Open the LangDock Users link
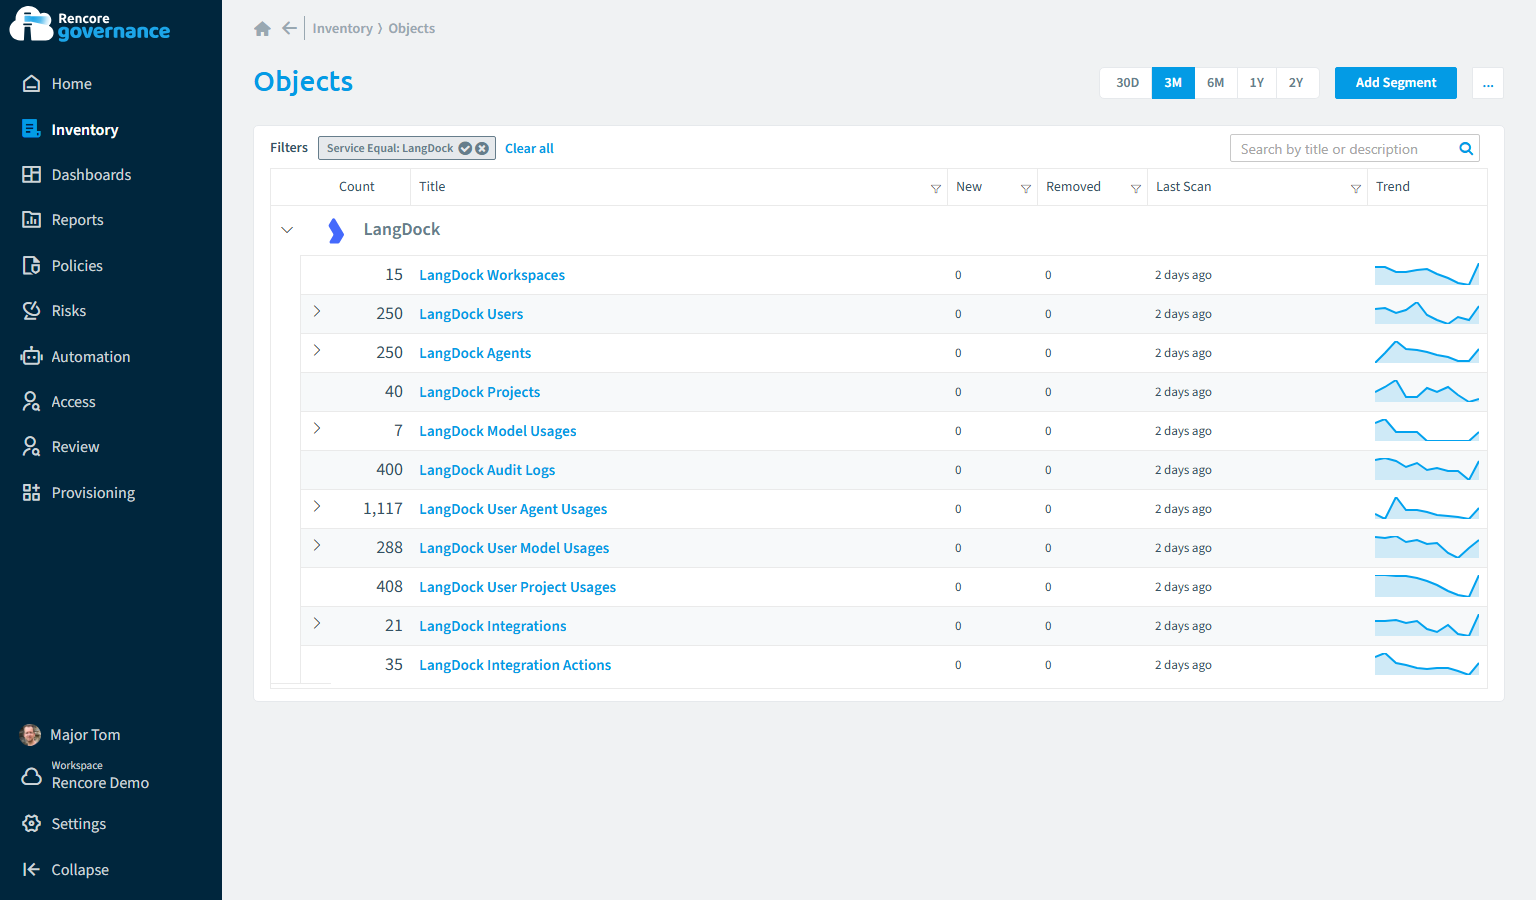 click(471, 314)
